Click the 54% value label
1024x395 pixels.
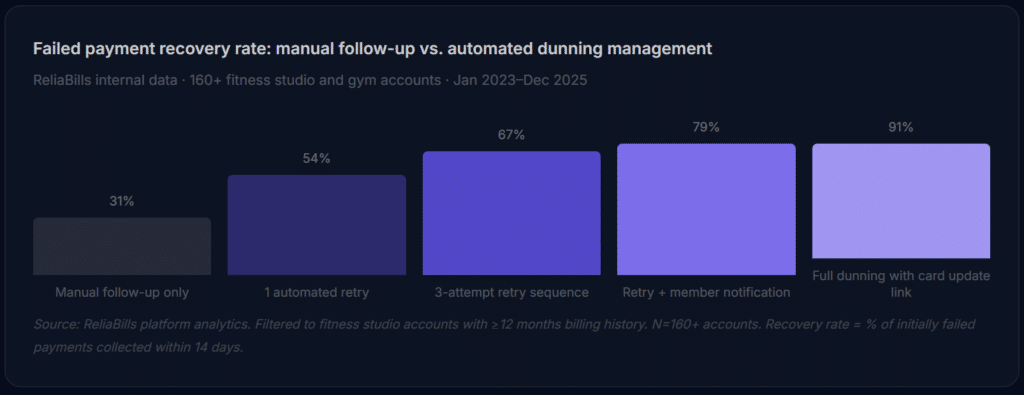(x=317, y=159)
